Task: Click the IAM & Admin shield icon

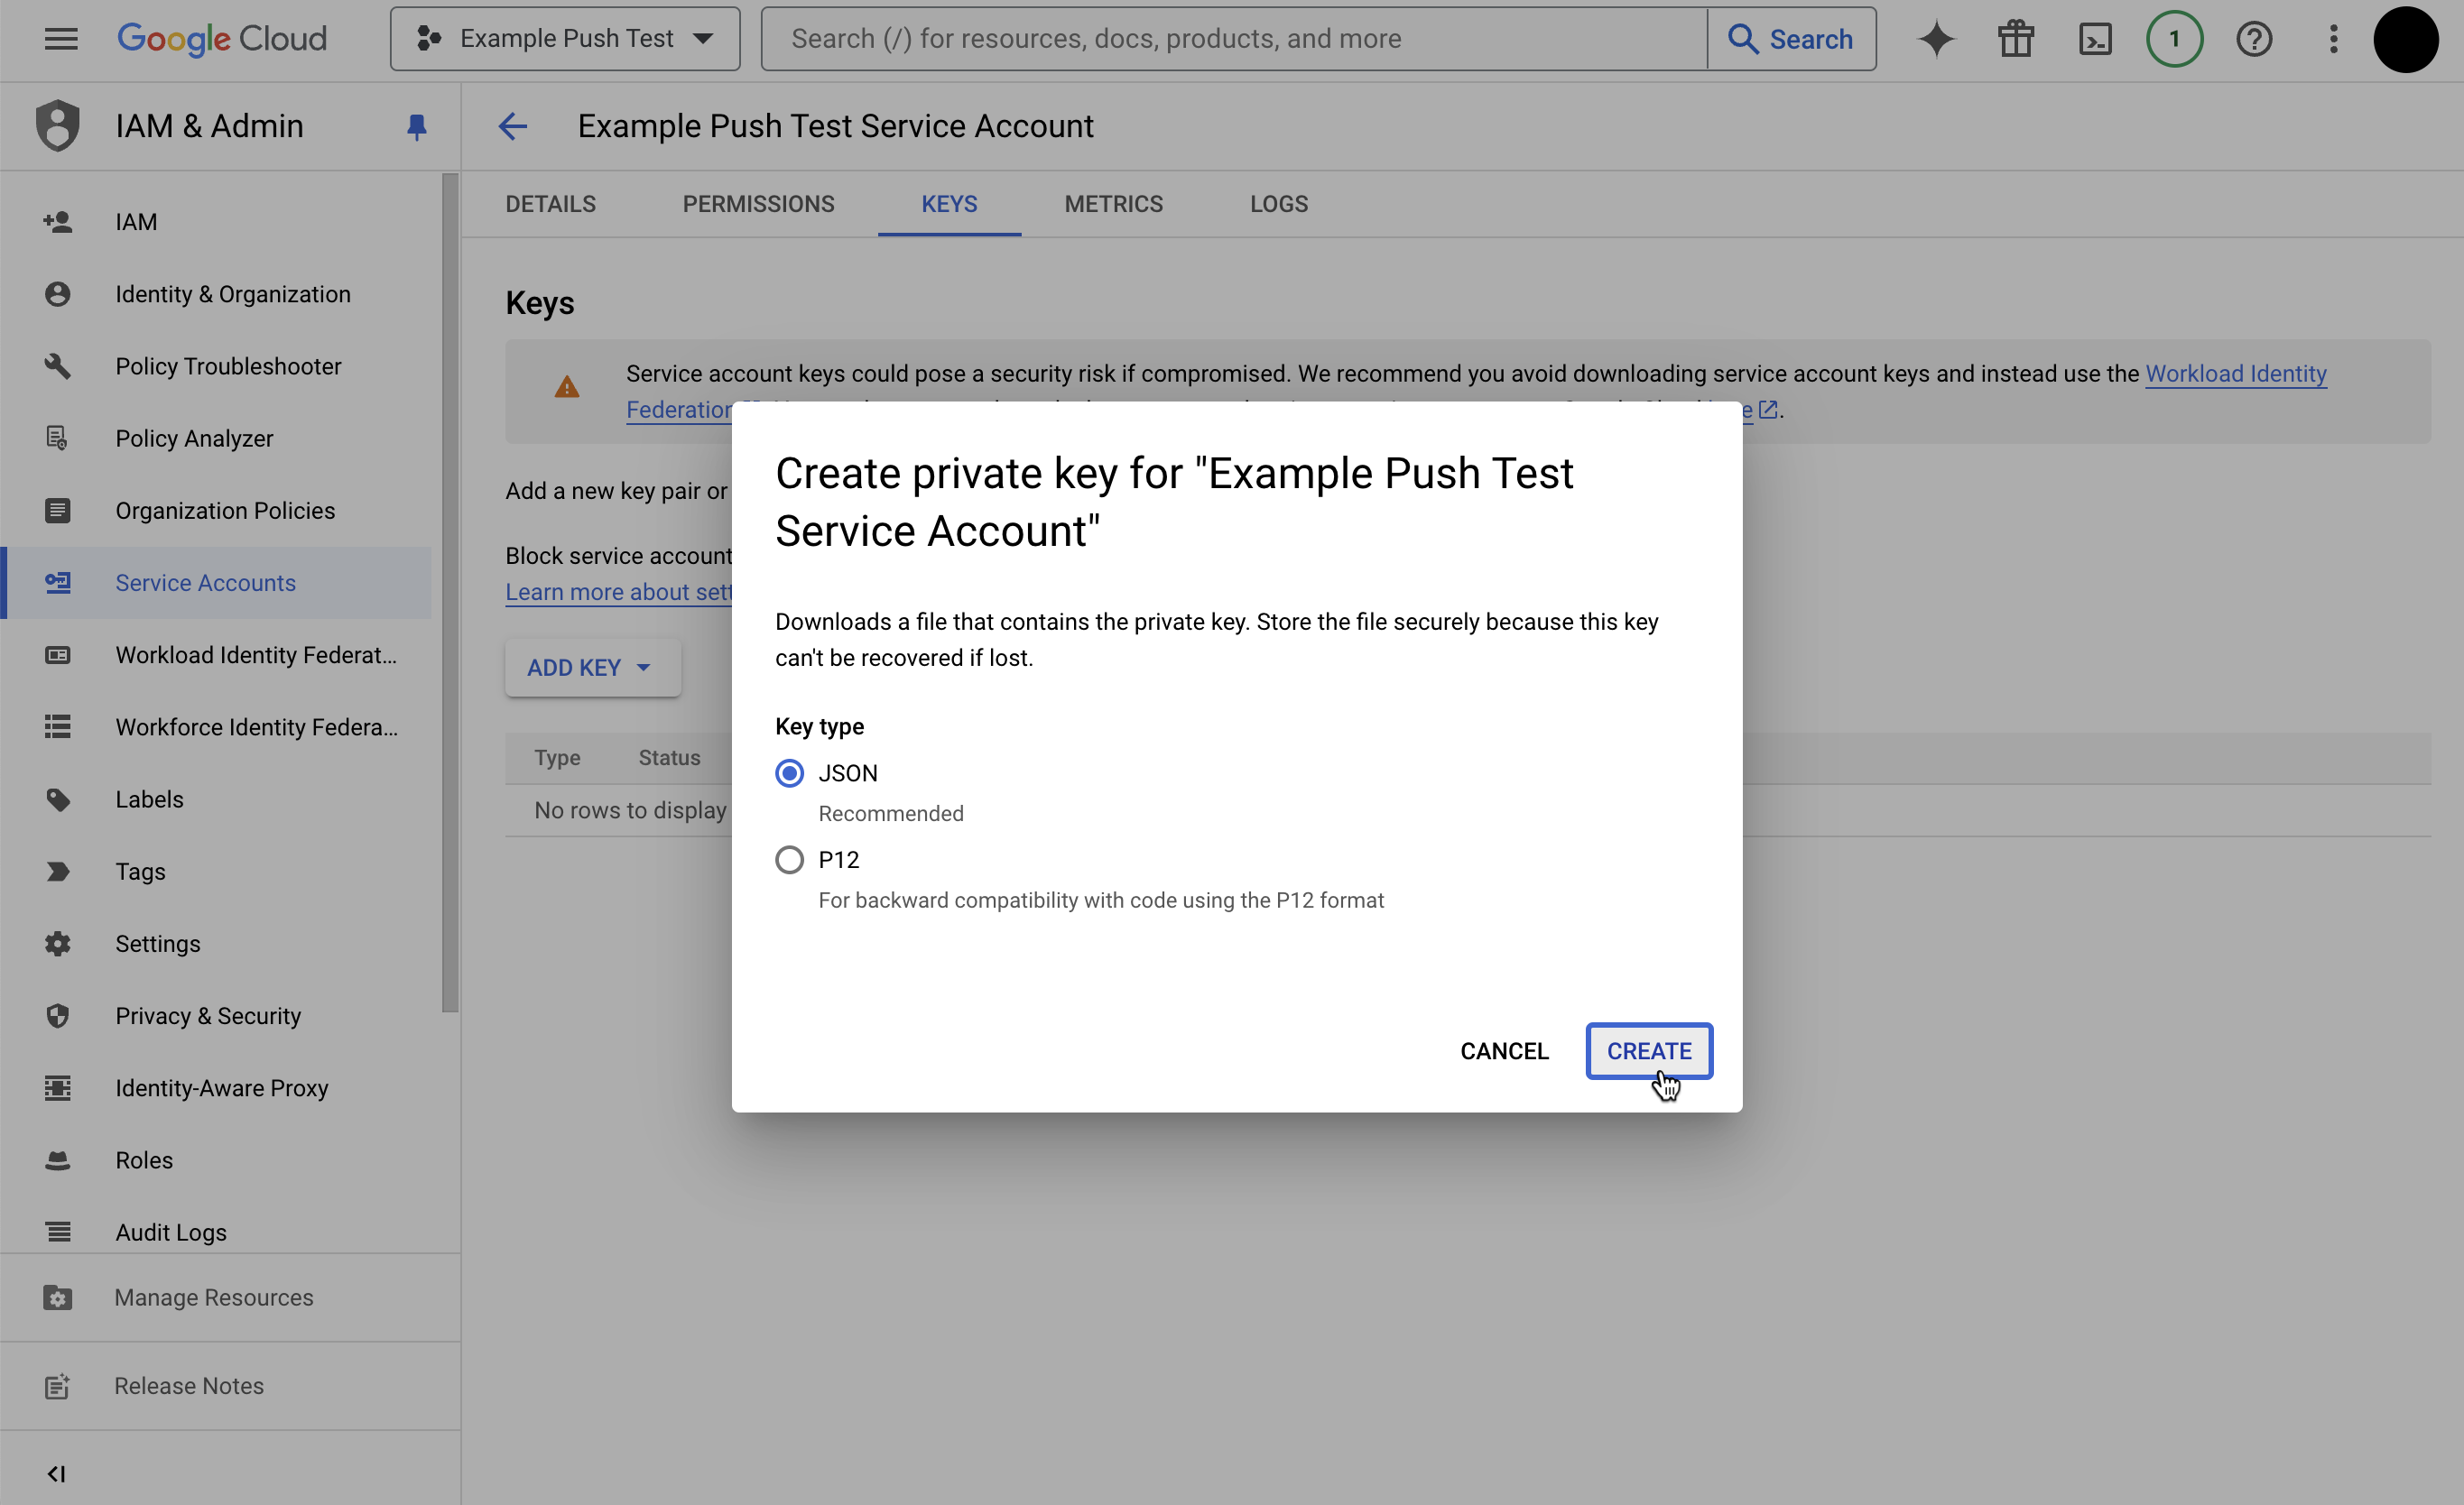Action: click(57, 126)
